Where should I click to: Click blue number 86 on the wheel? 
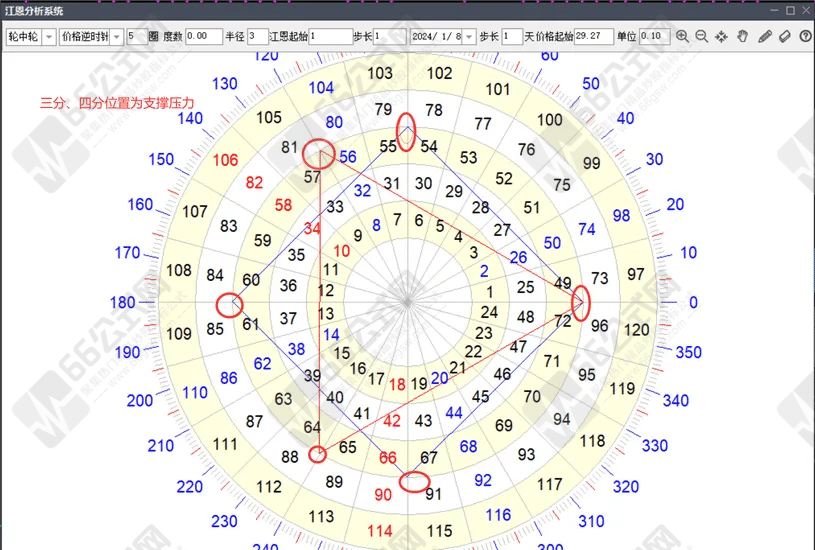pyautogui.click(x=229, y=378)
